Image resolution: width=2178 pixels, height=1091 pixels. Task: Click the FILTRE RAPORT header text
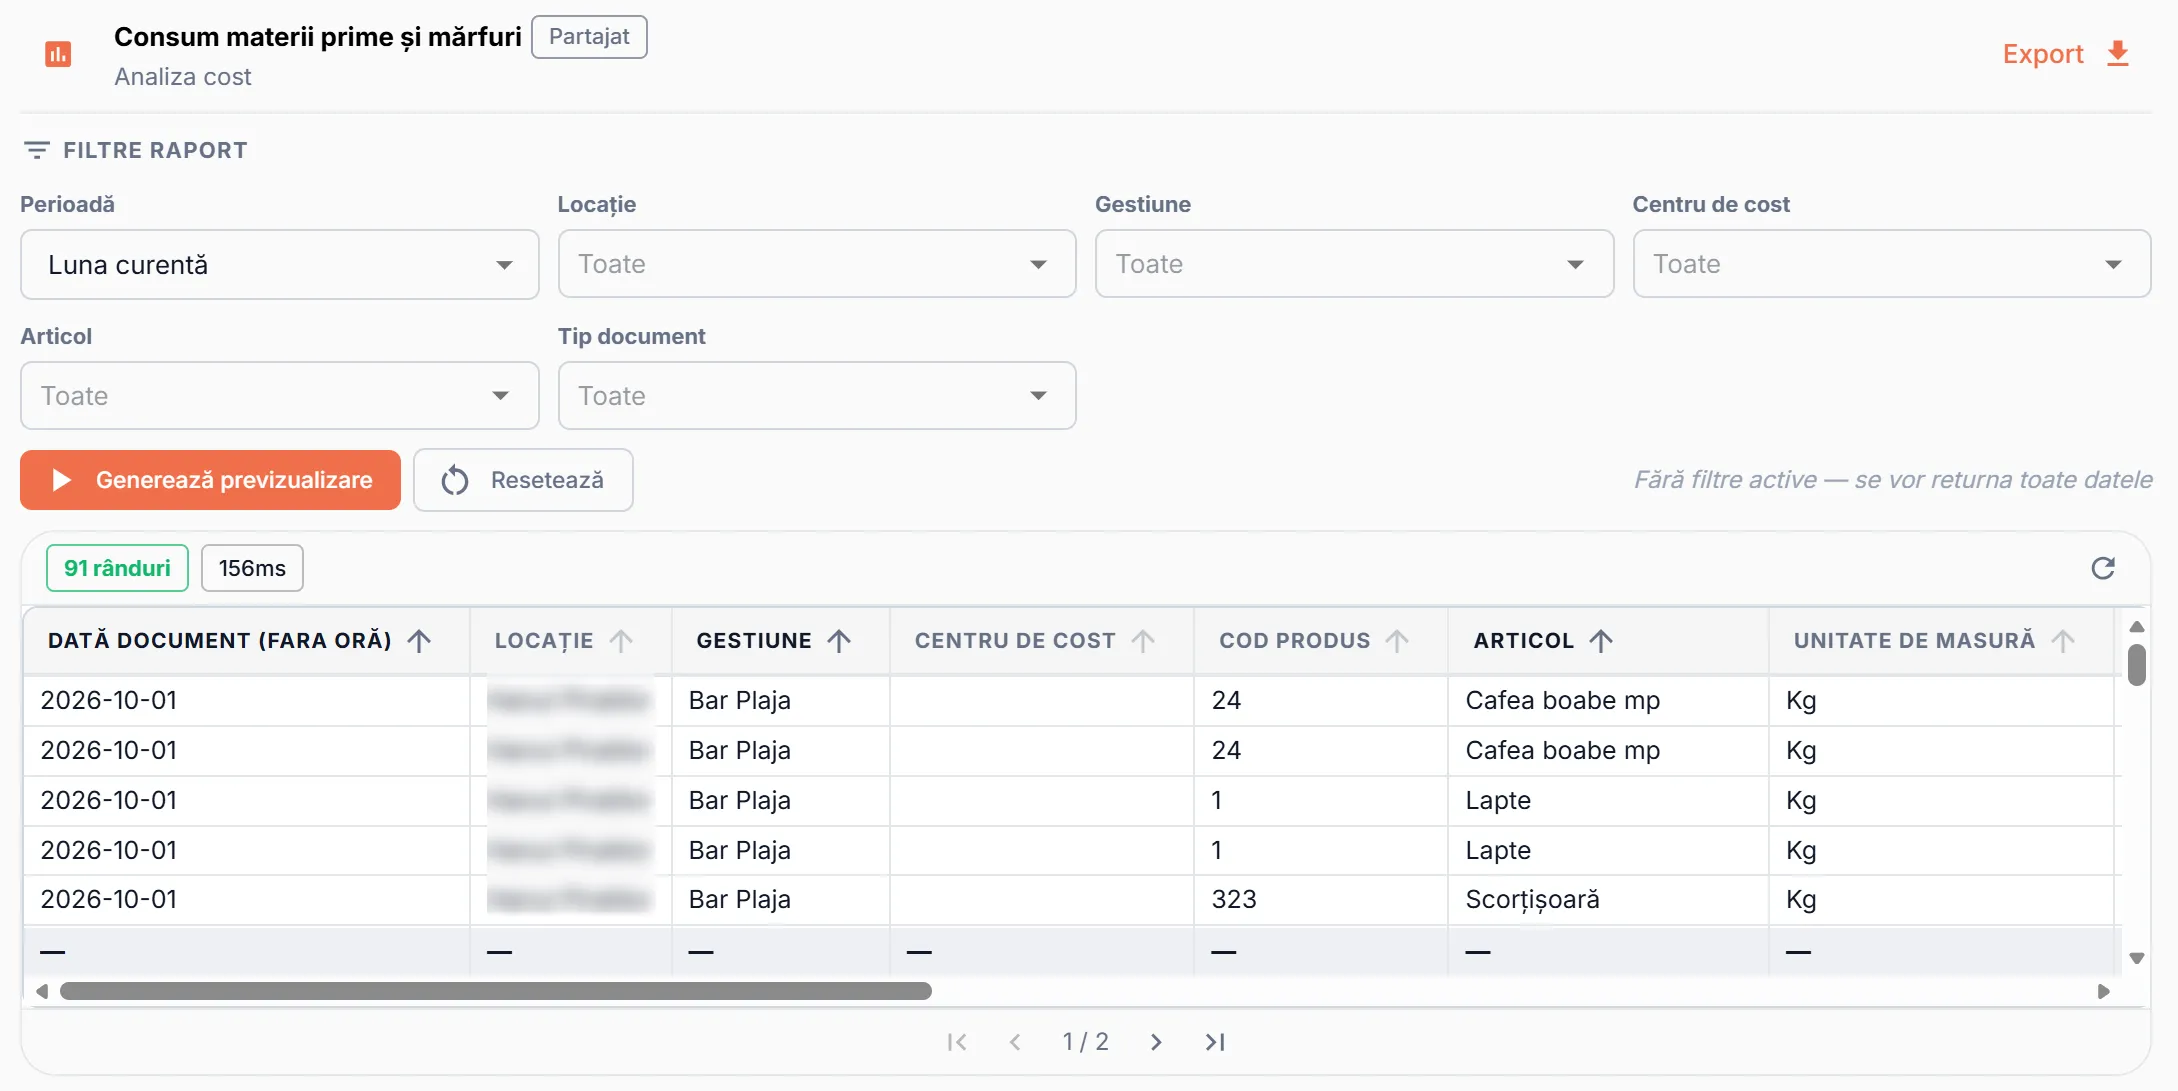click(155, 150)
